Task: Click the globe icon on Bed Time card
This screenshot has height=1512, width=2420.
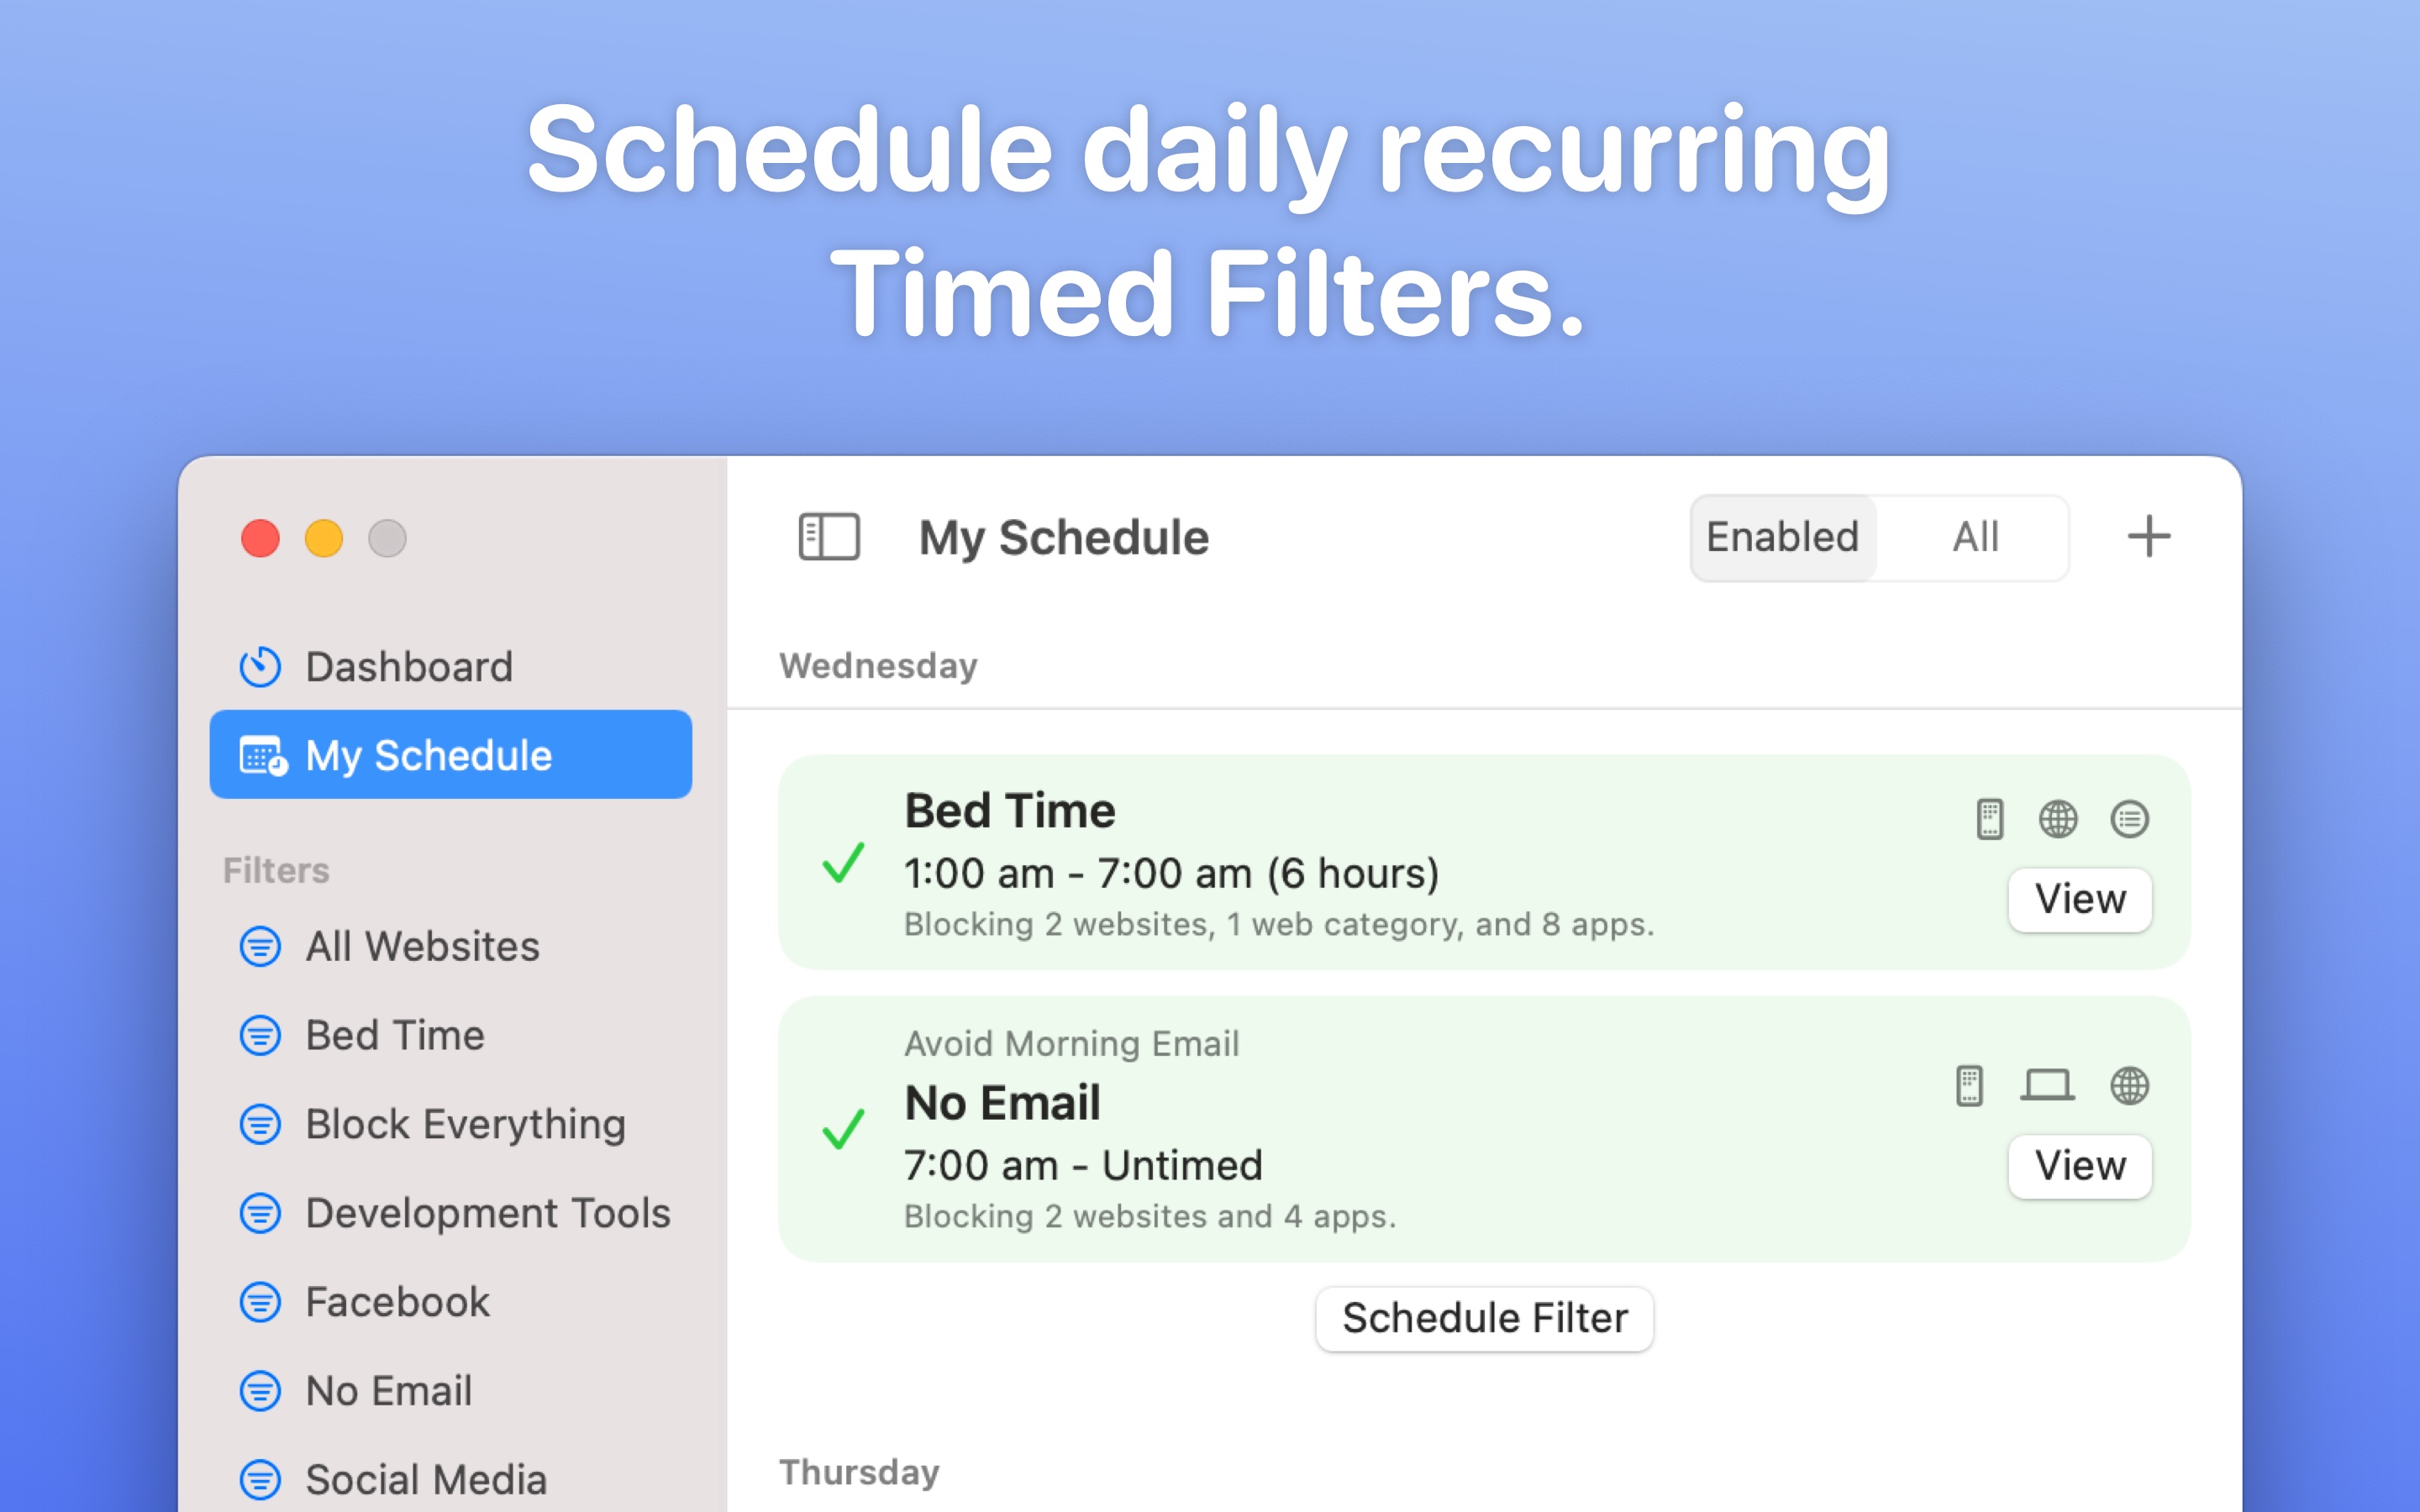Action: pos(2057,819)
